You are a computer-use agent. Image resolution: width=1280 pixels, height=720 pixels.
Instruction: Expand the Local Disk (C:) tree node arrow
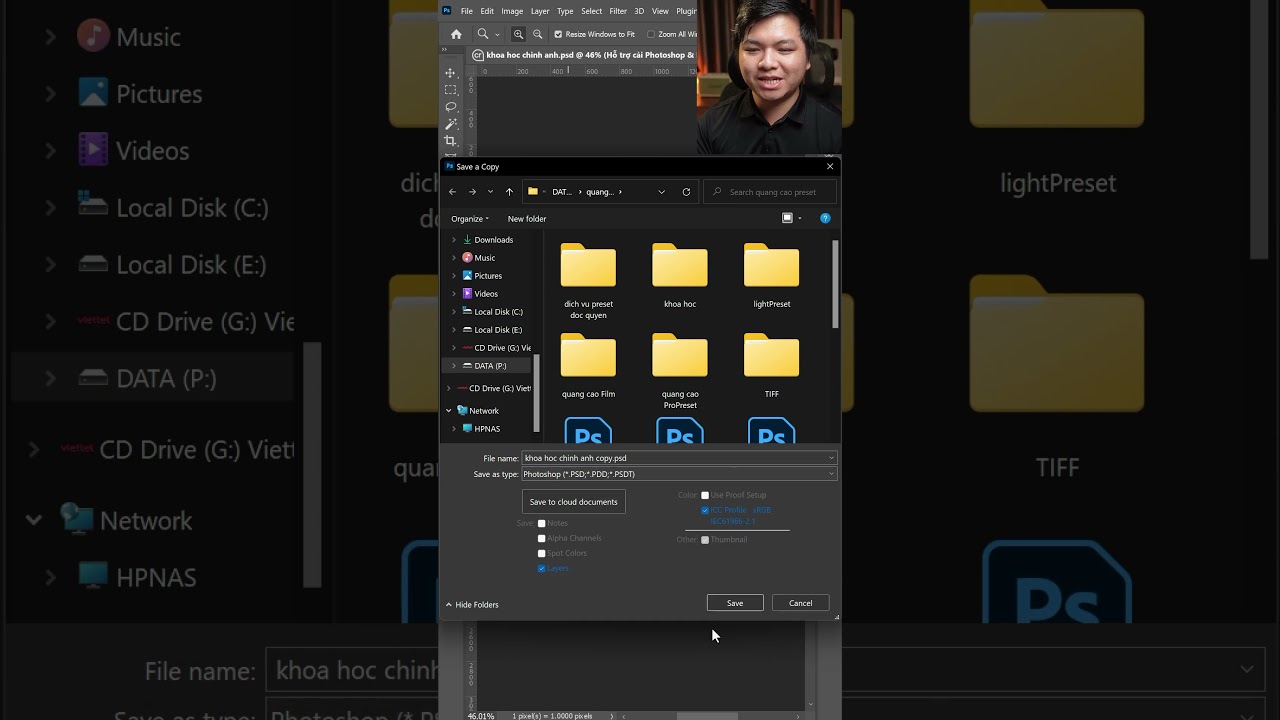(454, 312)
